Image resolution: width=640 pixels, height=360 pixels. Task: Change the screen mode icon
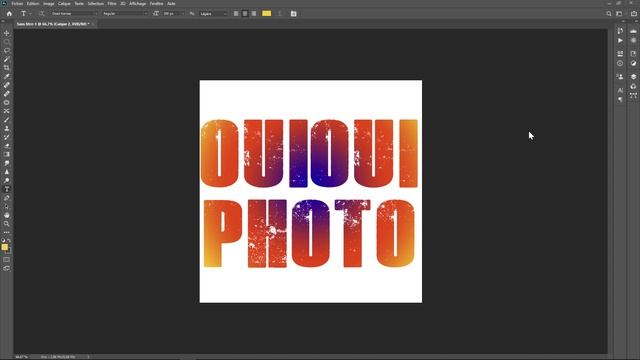pos(7,268)
